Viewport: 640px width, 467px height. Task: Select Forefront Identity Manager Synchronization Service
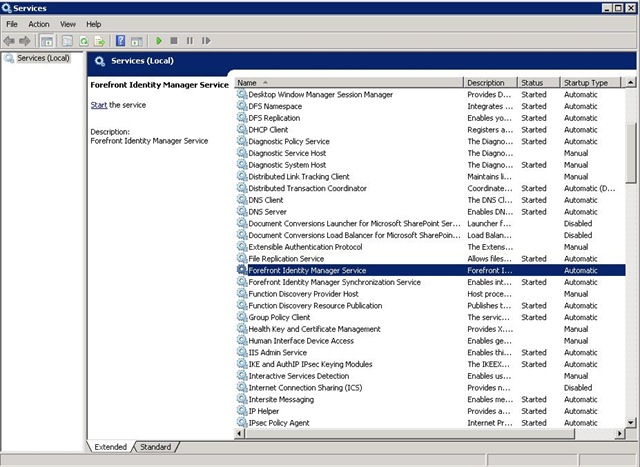pos(430,282)
